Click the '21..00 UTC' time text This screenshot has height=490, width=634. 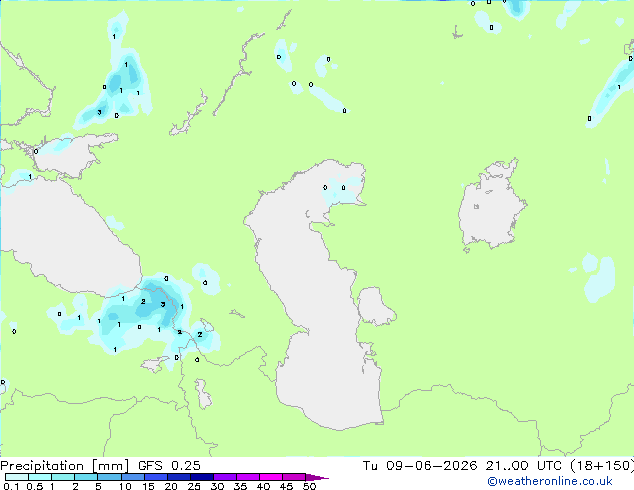524,465
